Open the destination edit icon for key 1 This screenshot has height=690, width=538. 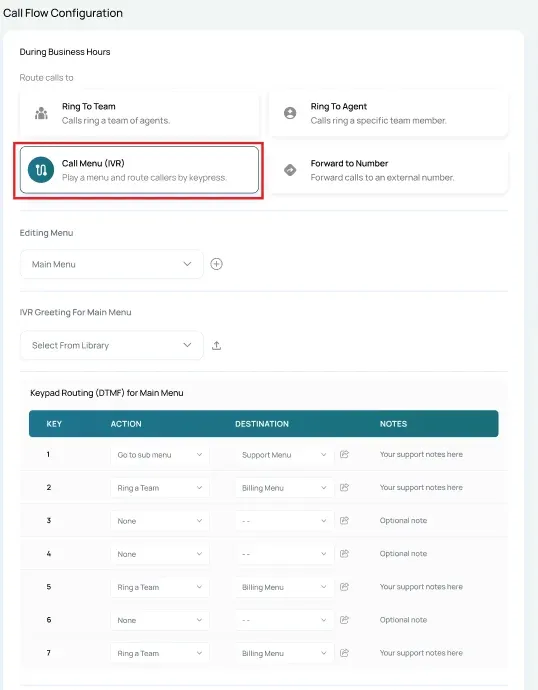[x=344, y=455]
